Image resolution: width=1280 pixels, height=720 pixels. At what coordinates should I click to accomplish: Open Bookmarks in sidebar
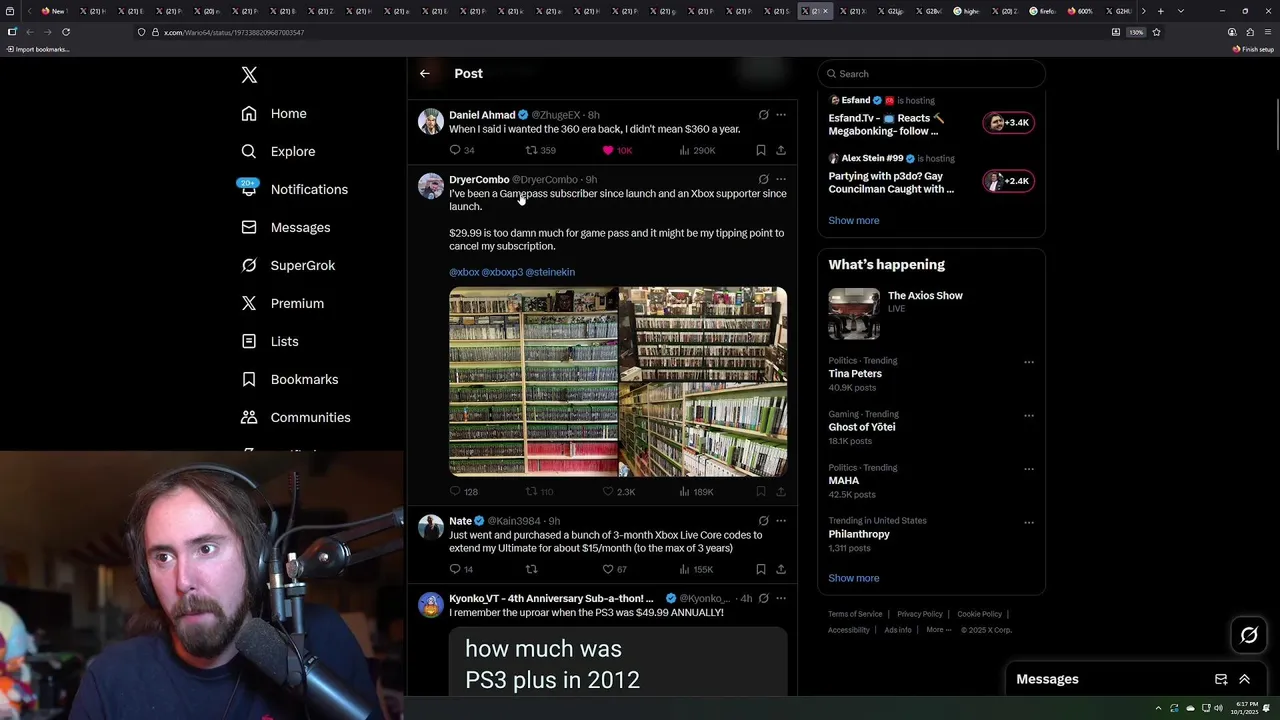[290, 380]
